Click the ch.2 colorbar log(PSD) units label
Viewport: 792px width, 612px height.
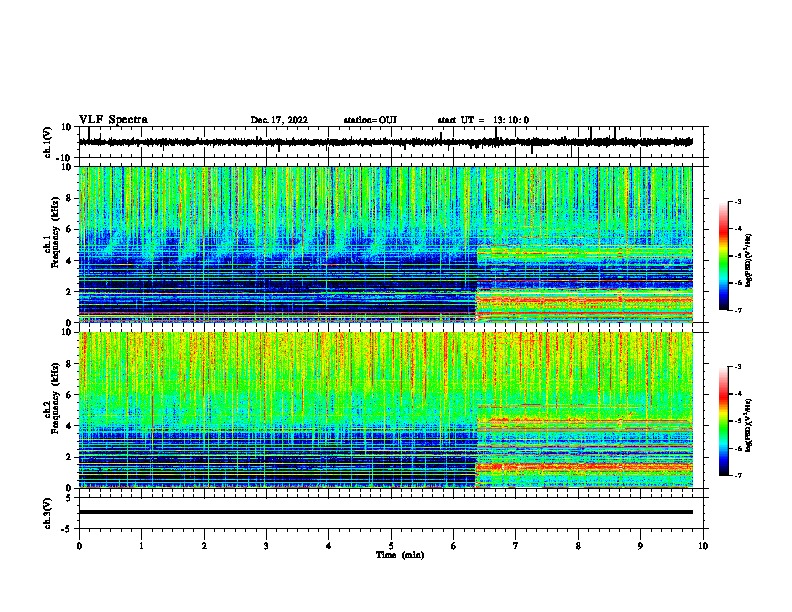[748, 426]
